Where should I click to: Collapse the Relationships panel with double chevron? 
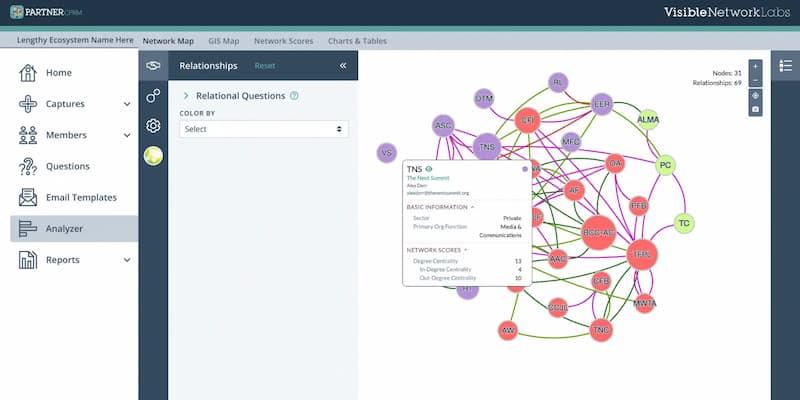point(343,65)
